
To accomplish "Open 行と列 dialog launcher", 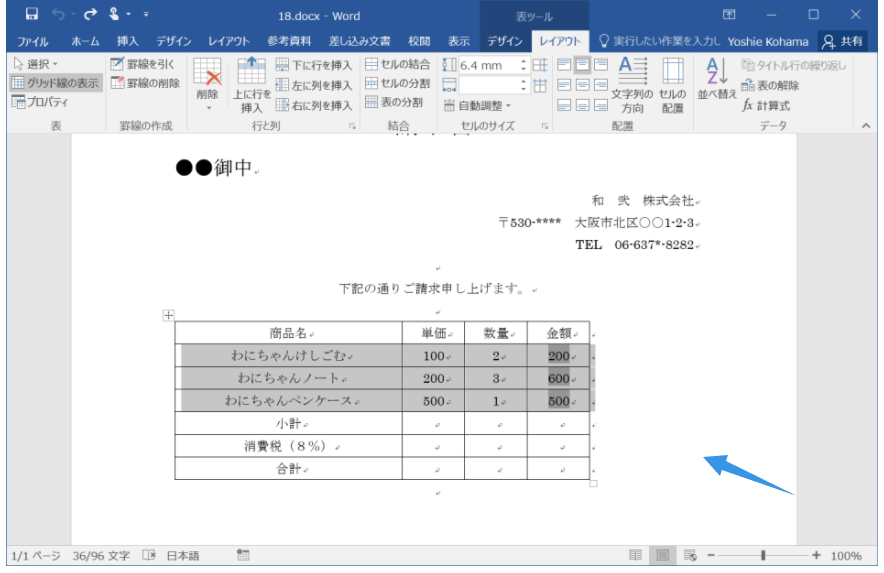I will pyautogui.click(x=352, y=126).
